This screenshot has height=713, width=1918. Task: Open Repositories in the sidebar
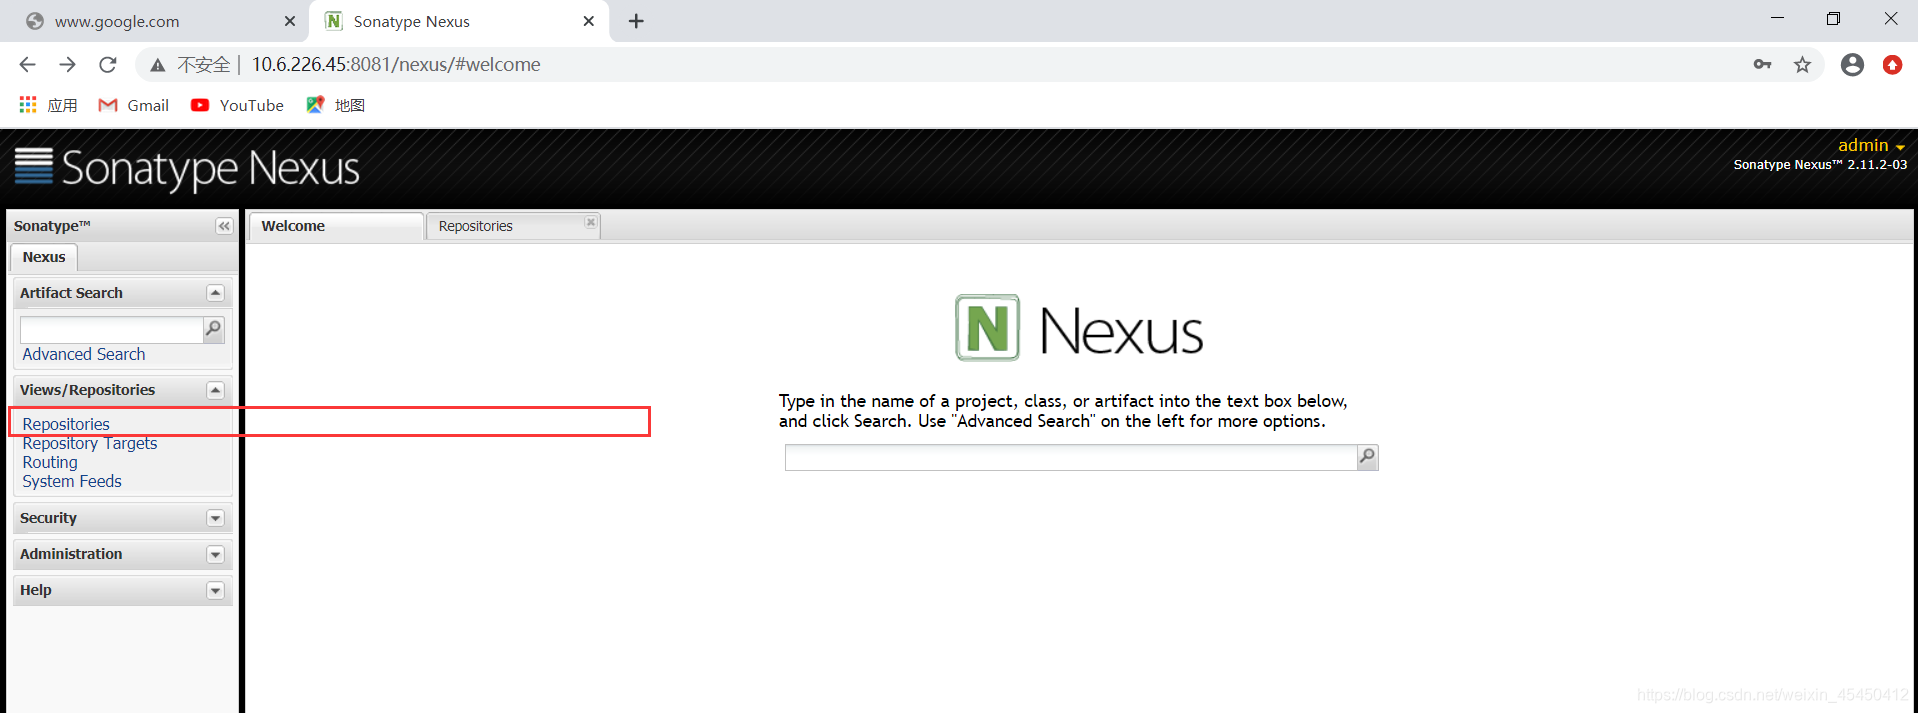66,424
